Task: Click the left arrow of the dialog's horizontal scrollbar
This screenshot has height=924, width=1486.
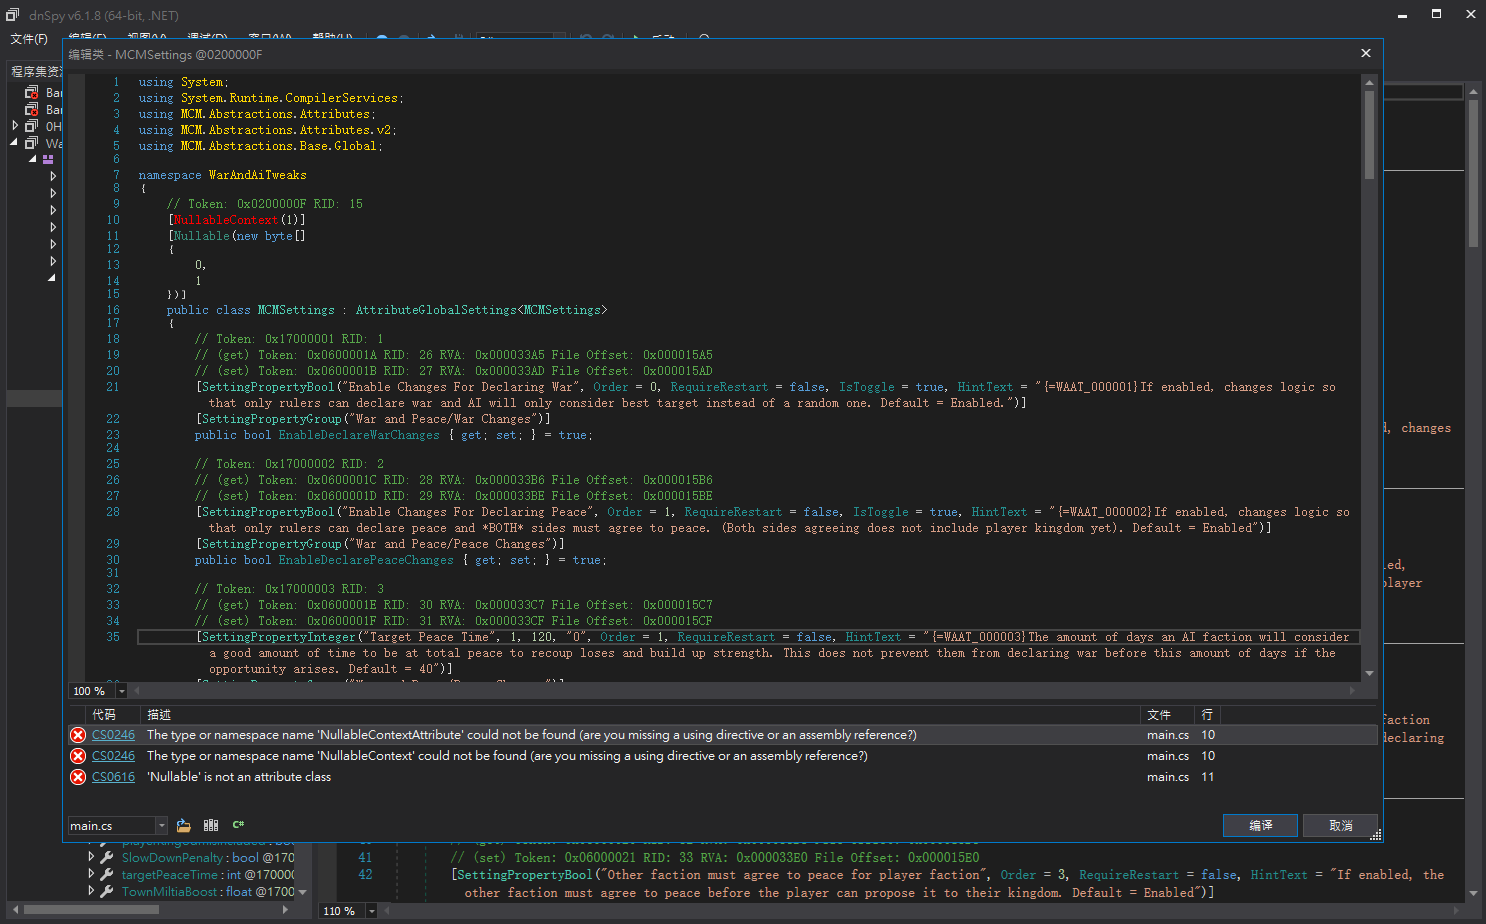Action: click(x=137, y=690)
